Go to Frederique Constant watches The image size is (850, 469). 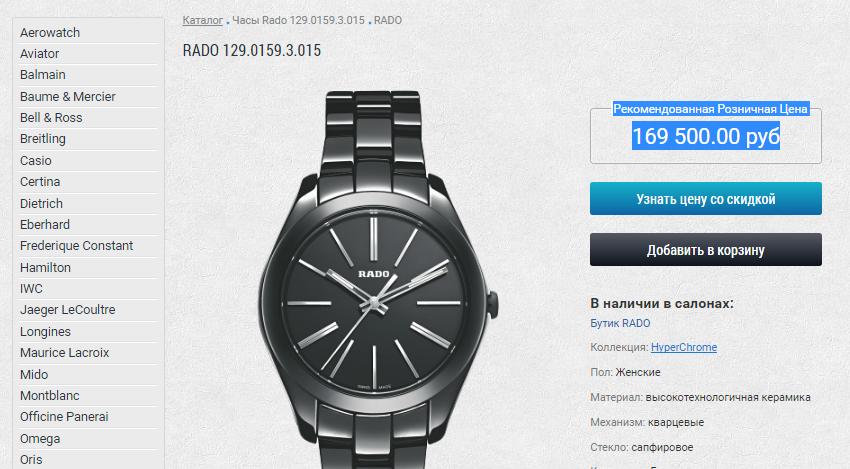click(76, 246)
